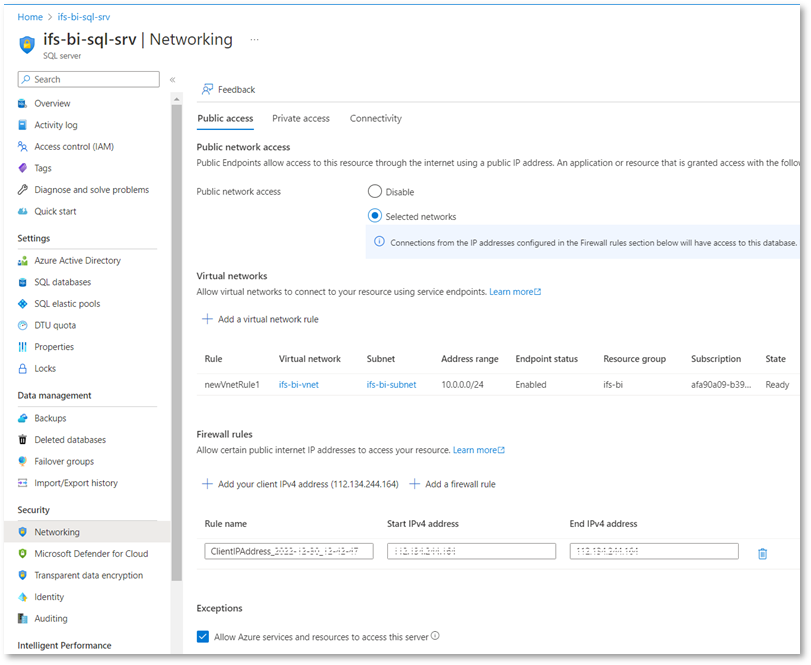Image resolution: width=811 pixels, height=665 pixels.
Task: Click the Backups icon
Action: (22, 418)
